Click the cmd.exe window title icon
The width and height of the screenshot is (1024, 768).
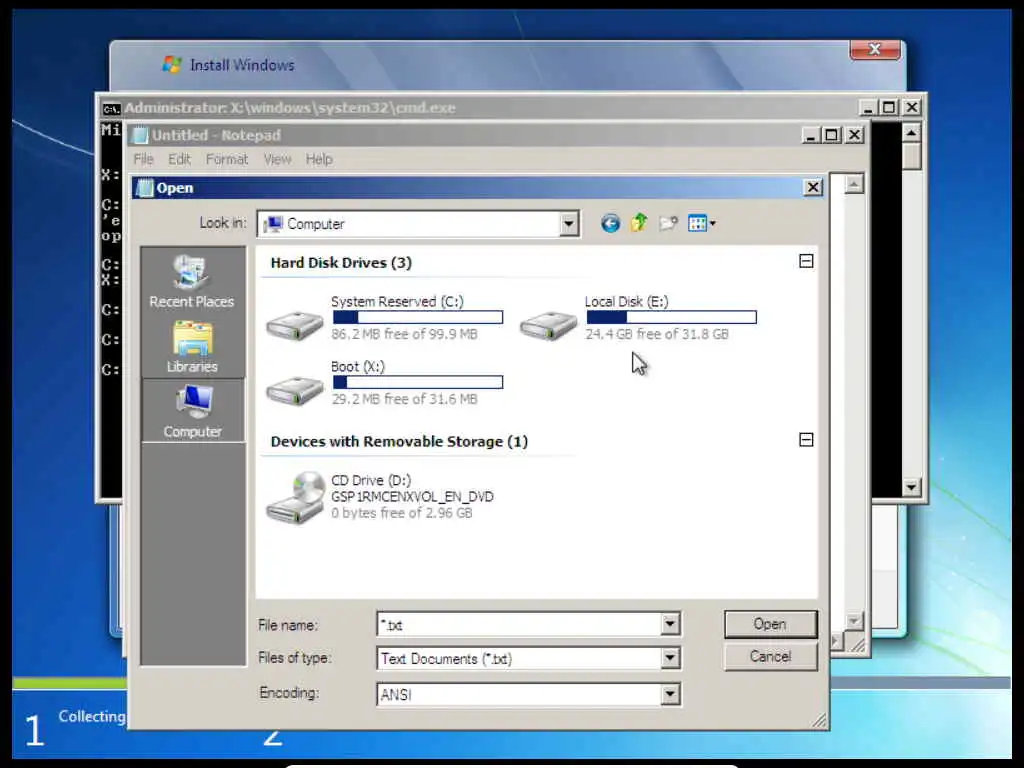[x=112, y=108]
